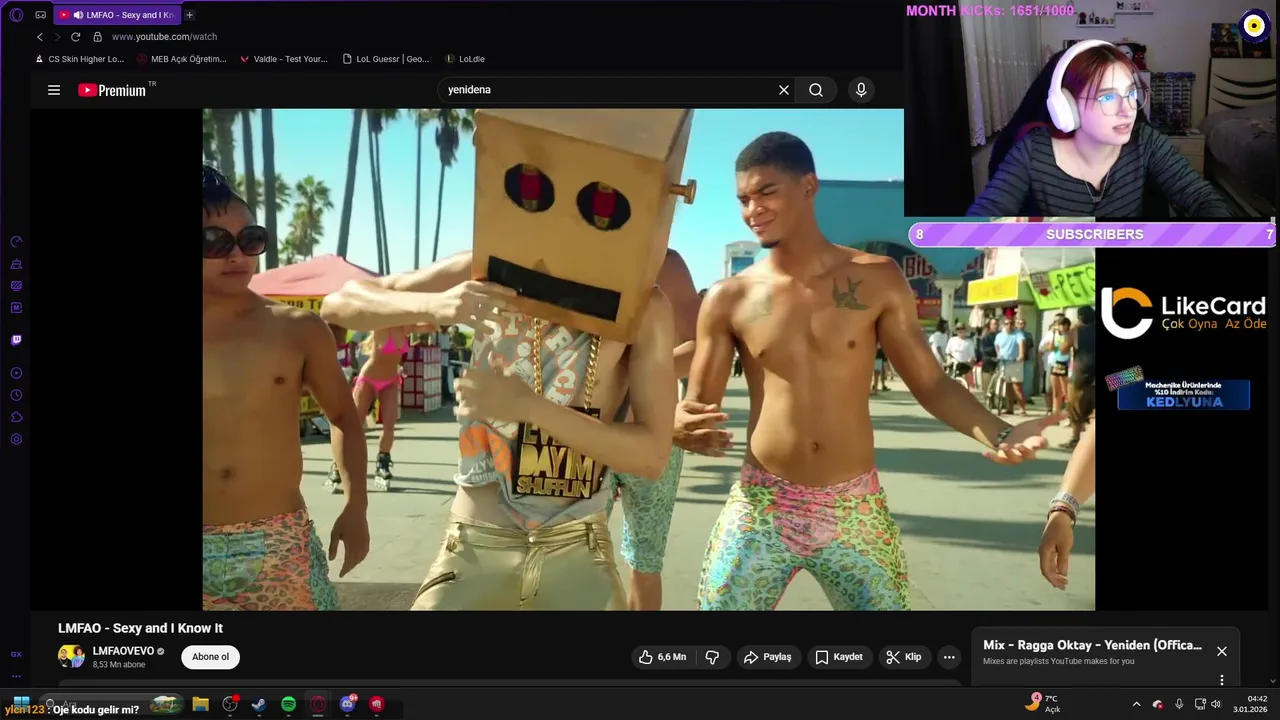1280x720 pixels.
Task: Open LoL Guessr bookmark
Action: pos(386,59)
